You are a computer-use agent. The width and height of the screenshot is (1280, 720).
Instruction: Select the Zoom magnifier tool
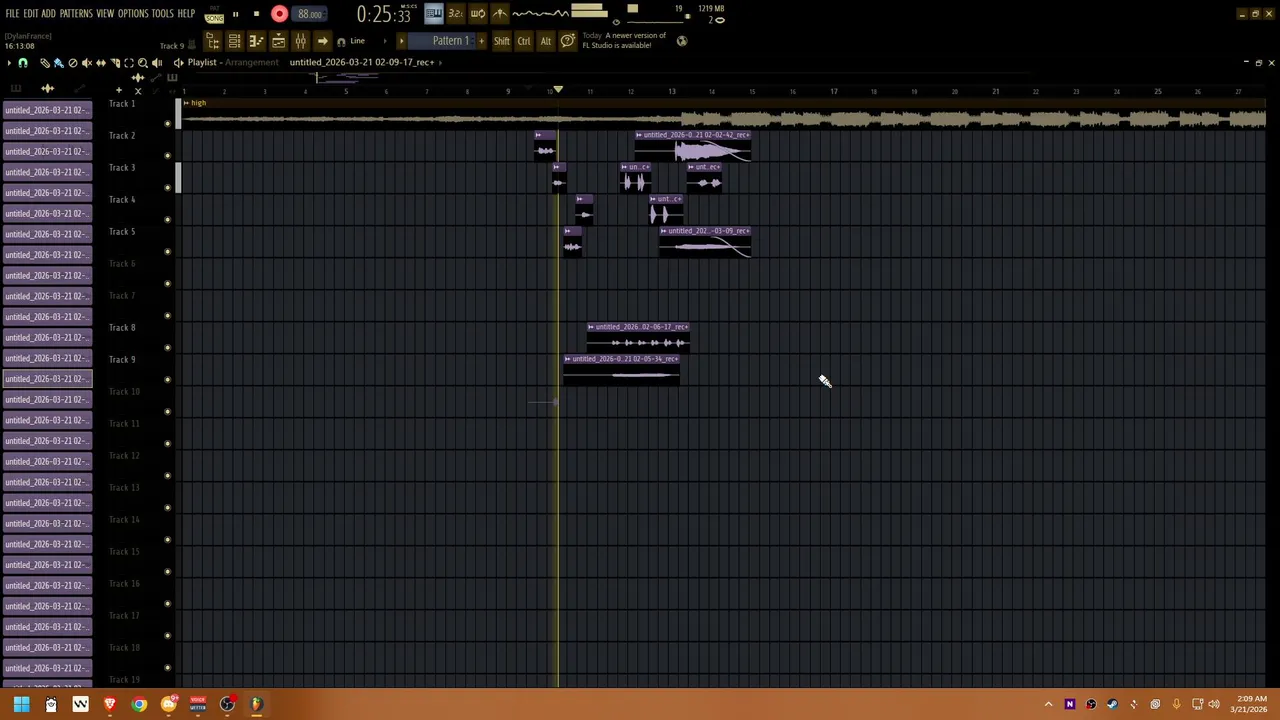click(142, 63)
